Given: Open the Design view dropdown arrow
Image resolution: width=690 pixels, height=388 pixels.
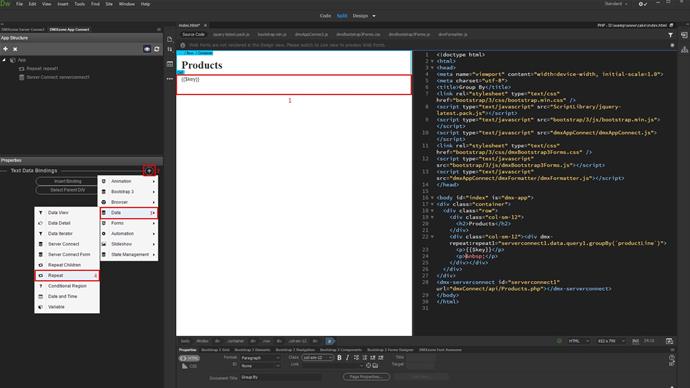Looking at the screenshot, I should 374,16.
